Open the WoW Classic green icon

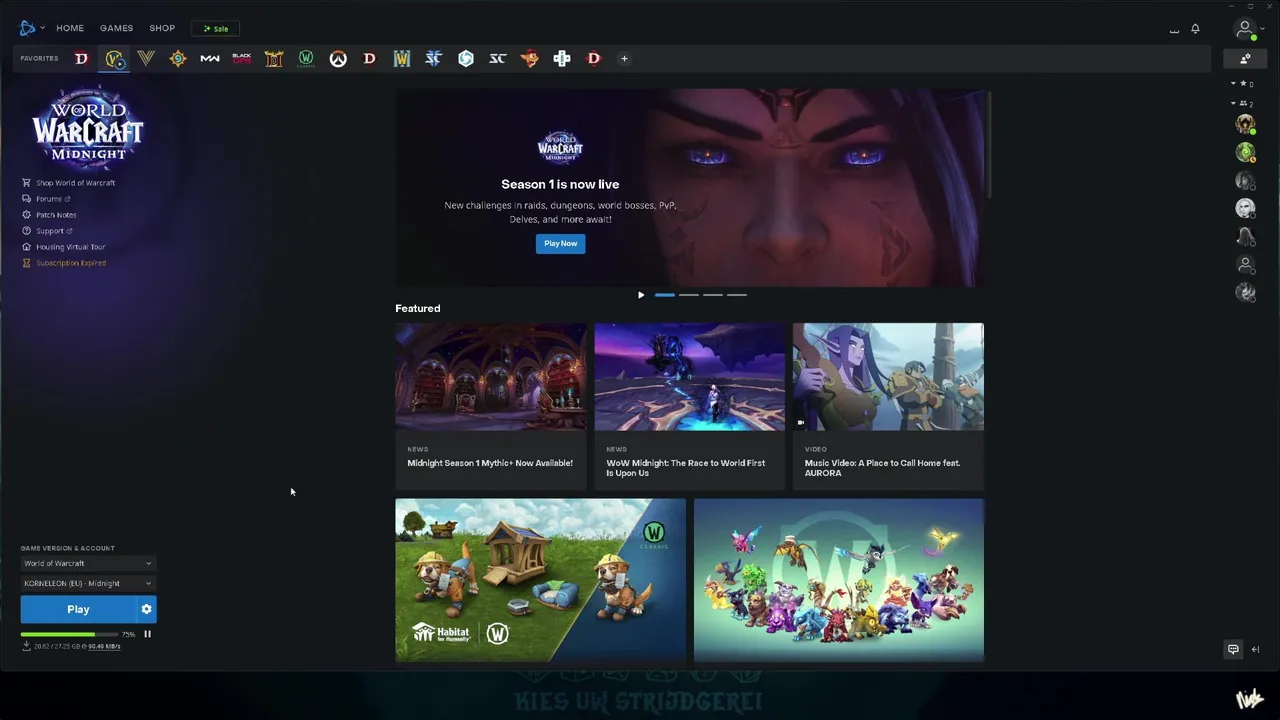pyautogui.click(x=306, y=59)
